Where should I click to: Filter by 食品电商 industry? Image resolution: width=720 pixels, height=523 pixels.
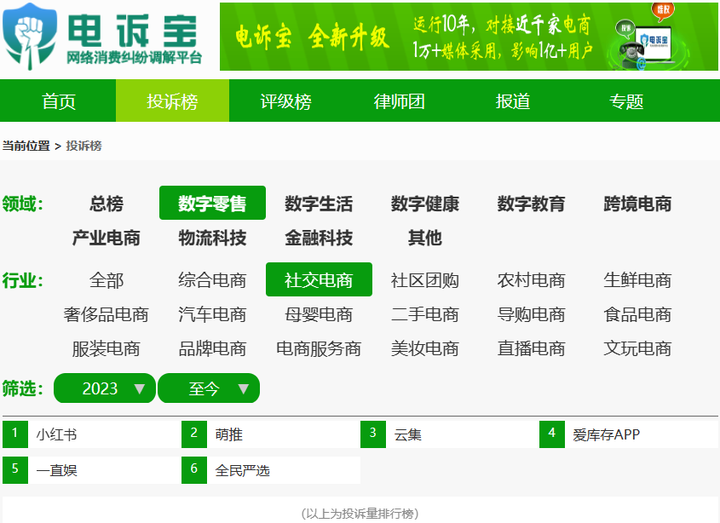tap(637, 315)
